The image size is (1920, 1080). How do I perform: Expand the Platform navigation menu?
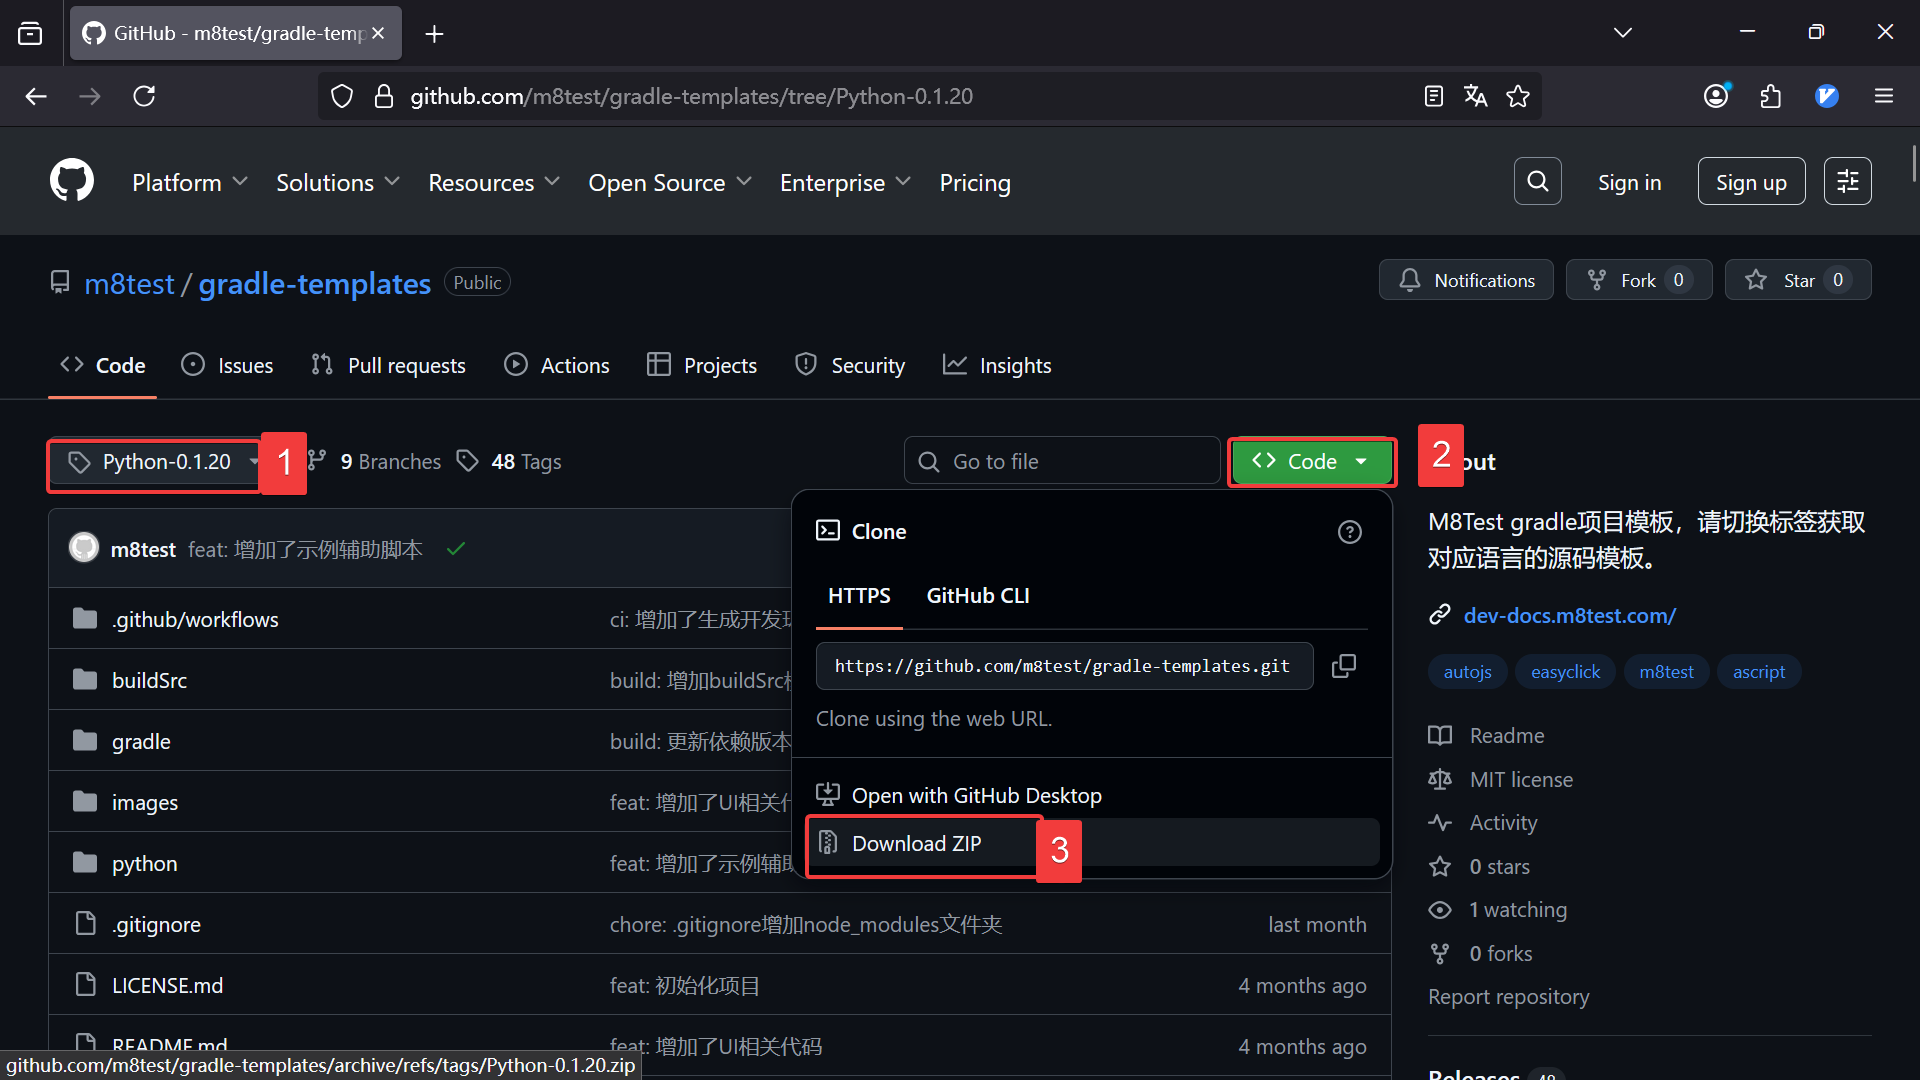point(189,183)
